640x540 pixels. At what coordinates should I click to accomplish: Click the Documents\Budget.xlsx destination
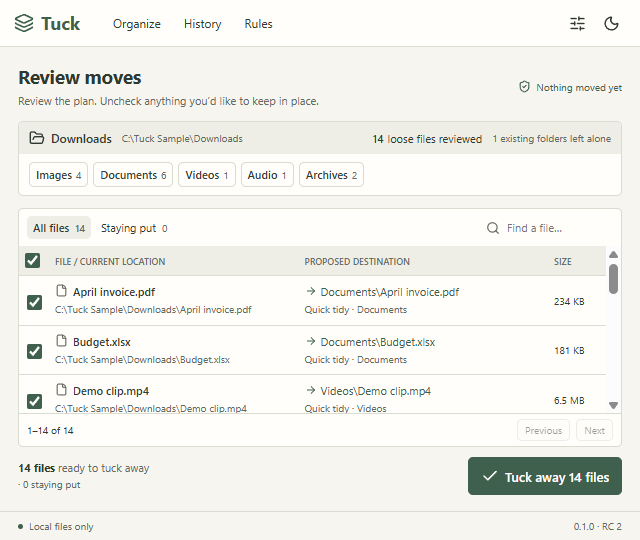coord(378,342)
